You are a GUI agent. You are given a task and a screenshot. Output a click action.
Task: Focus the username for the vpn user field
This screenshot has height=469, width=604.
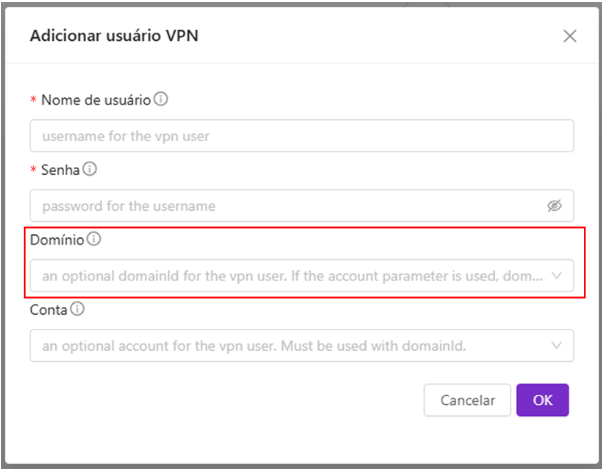[302, 136]
